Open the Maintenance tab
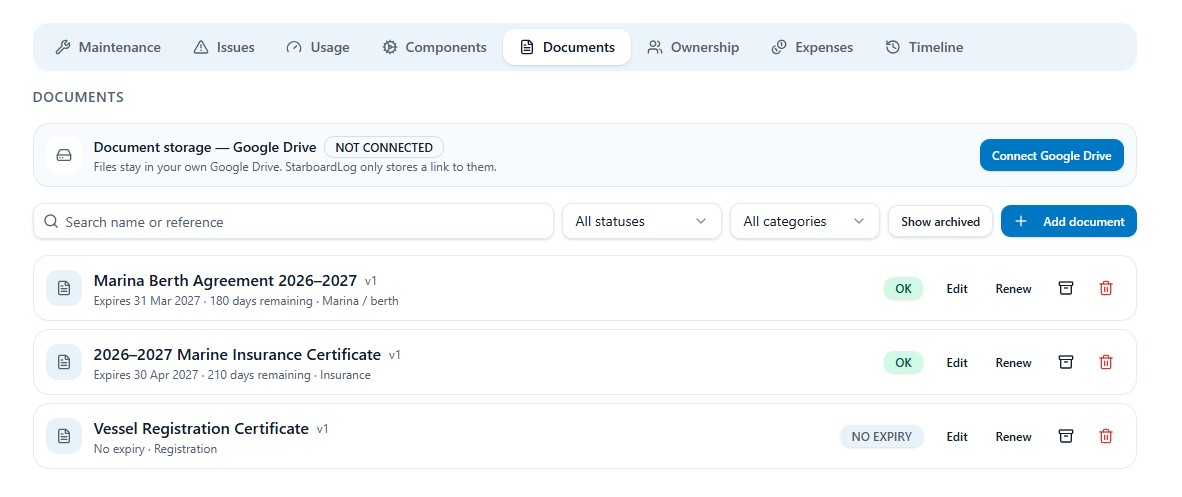 (x=109, y=48)
